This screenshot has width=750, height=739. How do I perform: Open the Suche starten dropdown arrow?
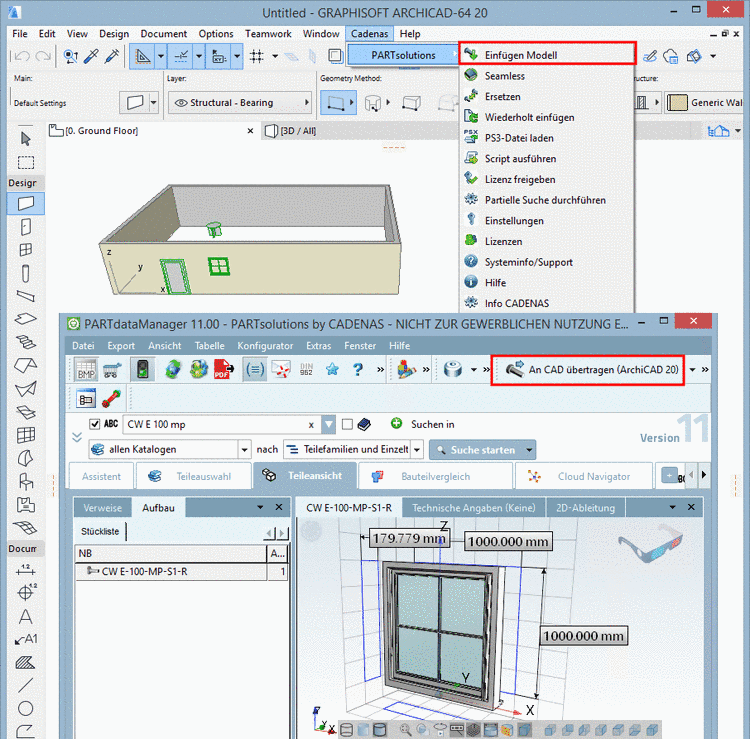coord(529,450)
